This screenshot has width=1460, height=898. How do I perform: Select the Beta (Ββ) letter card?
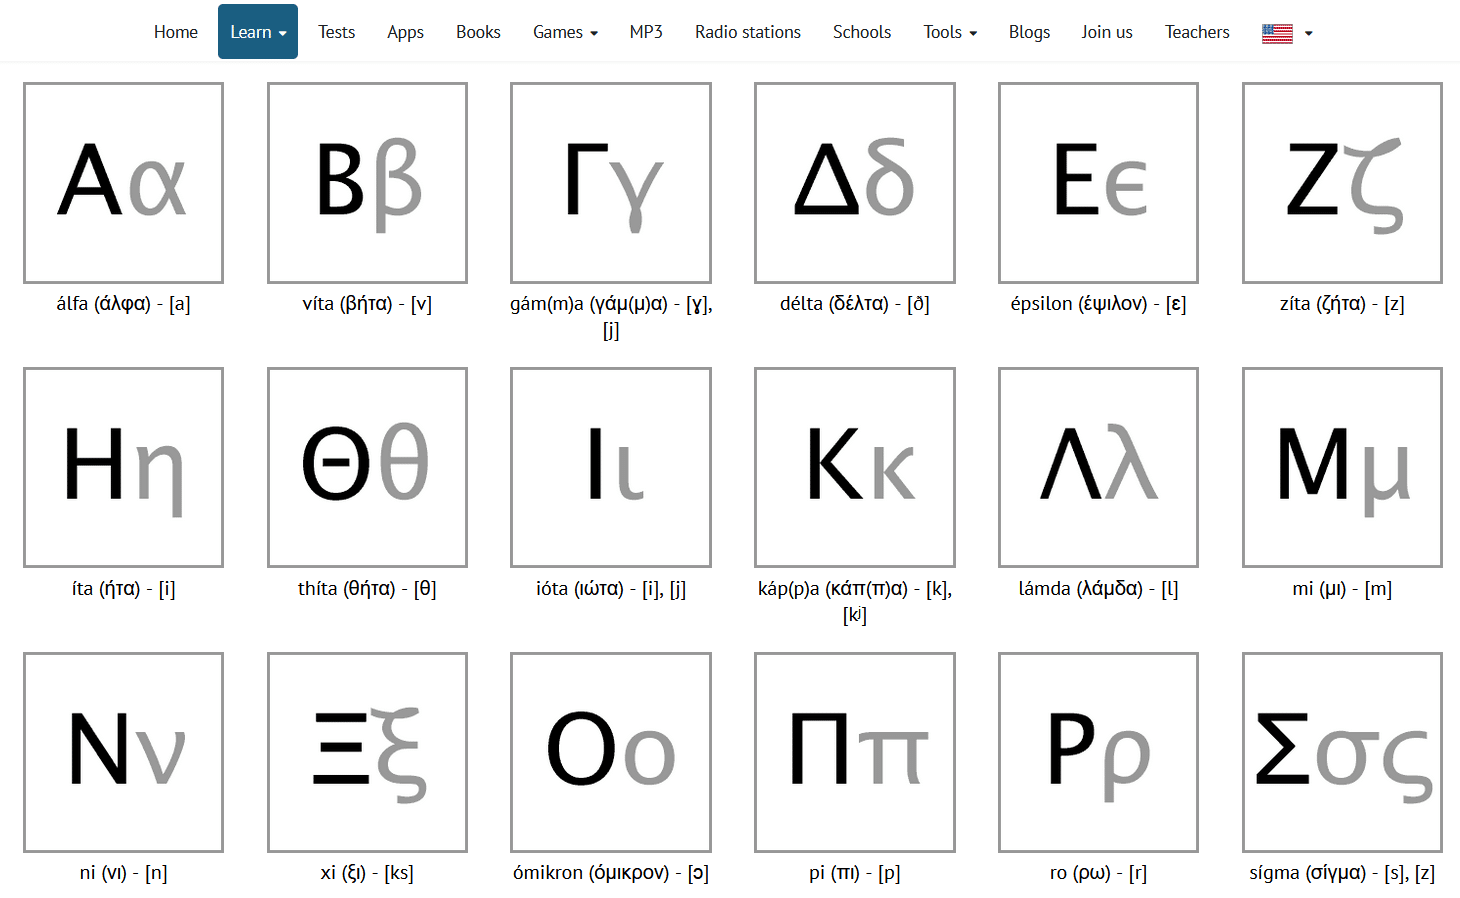pos(367,183)
